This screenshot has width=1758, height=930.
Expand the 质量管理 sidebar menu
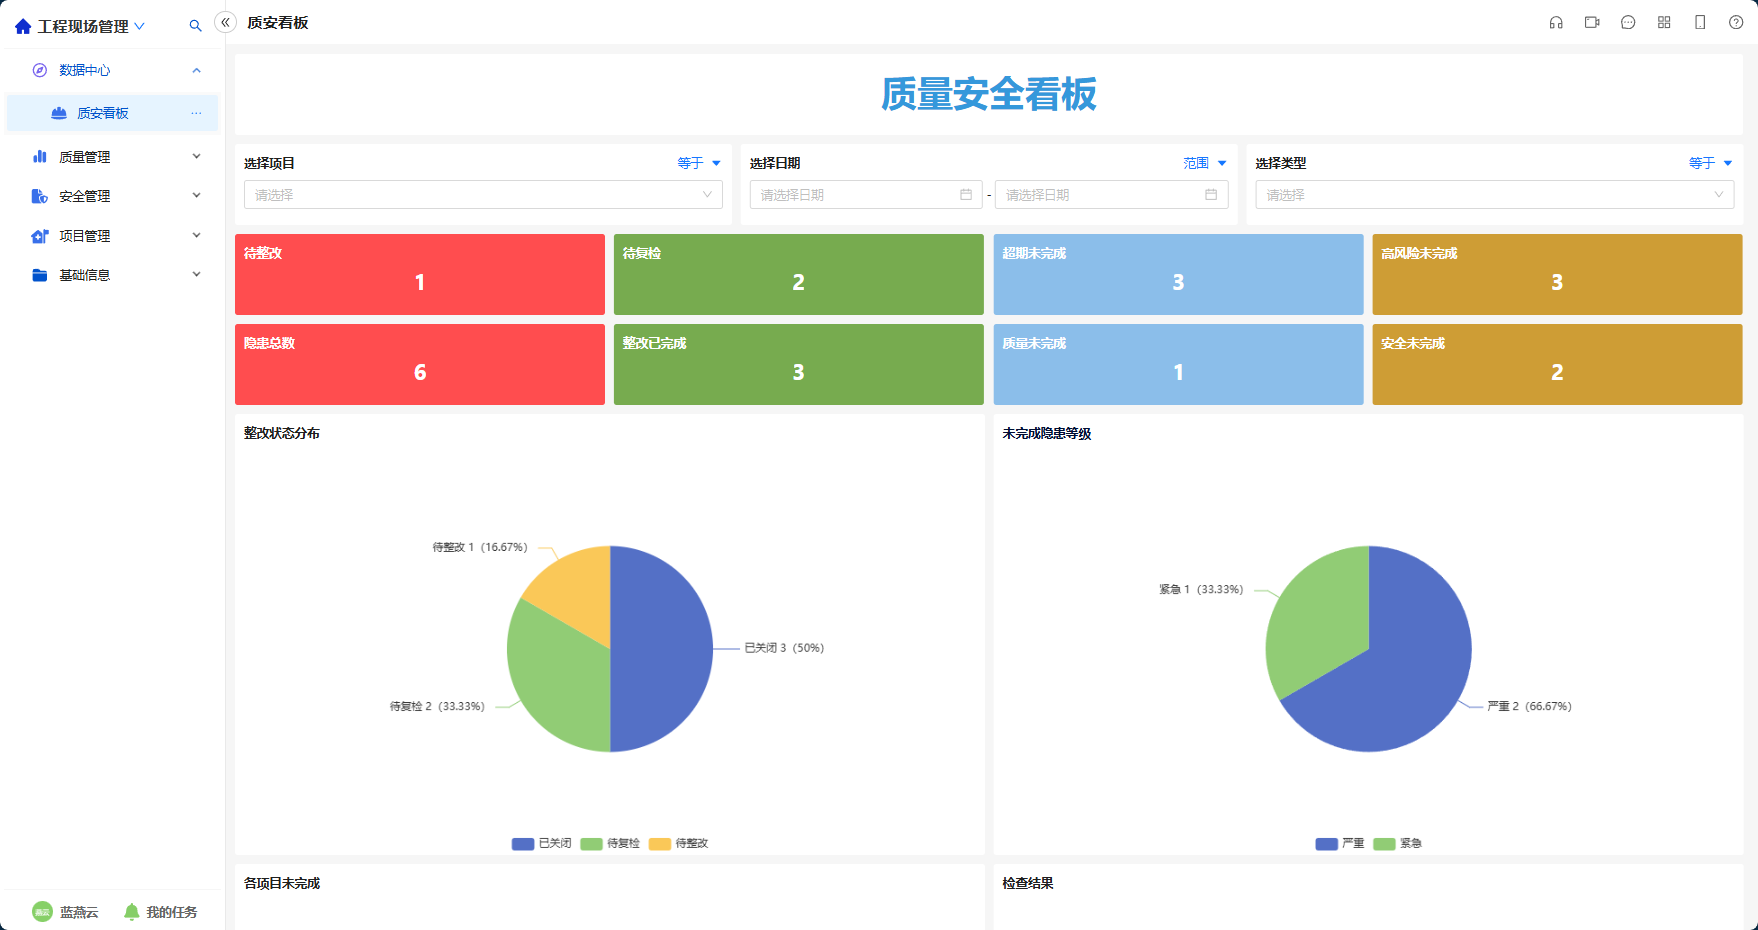point(113,157)
